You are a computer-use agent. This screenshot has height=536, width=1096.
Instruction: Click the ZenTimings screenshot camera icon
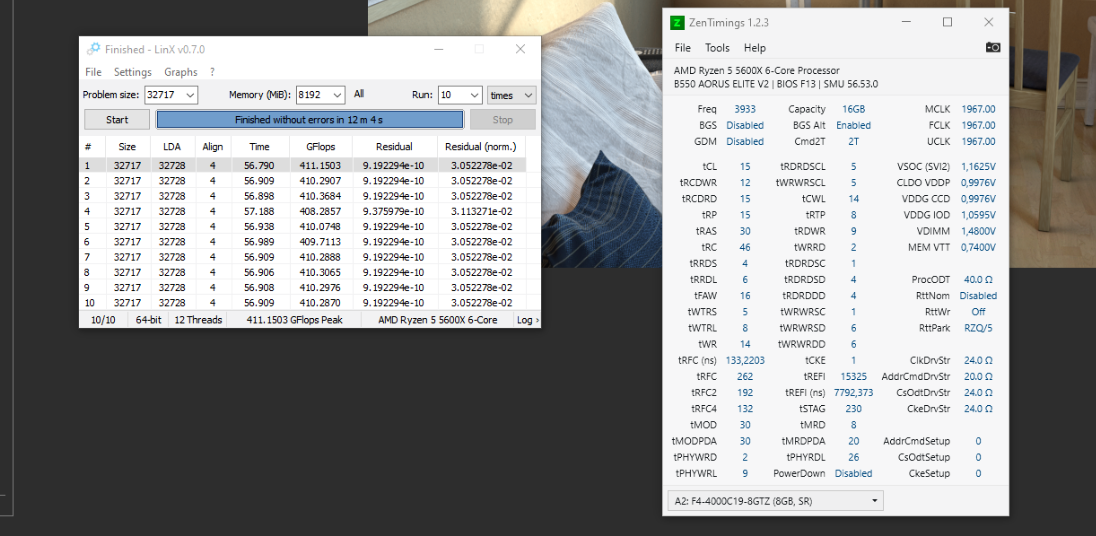coord(993,48)
